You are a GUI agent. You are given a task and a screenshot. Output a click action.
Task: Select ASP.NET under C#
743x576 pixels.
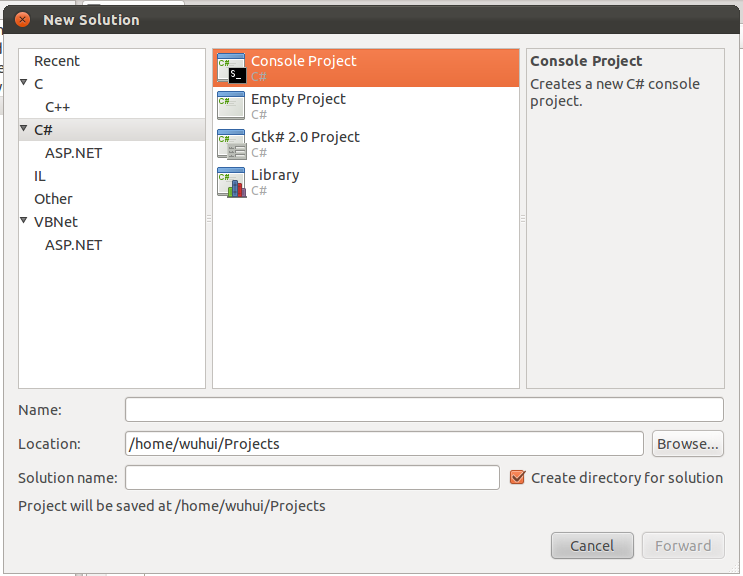point(73,153)
